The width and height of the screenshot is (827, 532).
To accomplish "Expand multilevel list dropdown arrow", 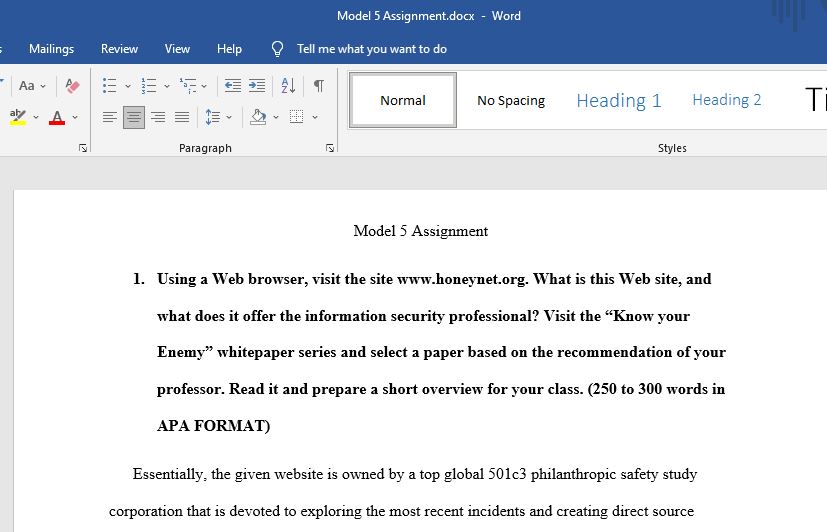I will pyautogui.click(x=204, y=86).
